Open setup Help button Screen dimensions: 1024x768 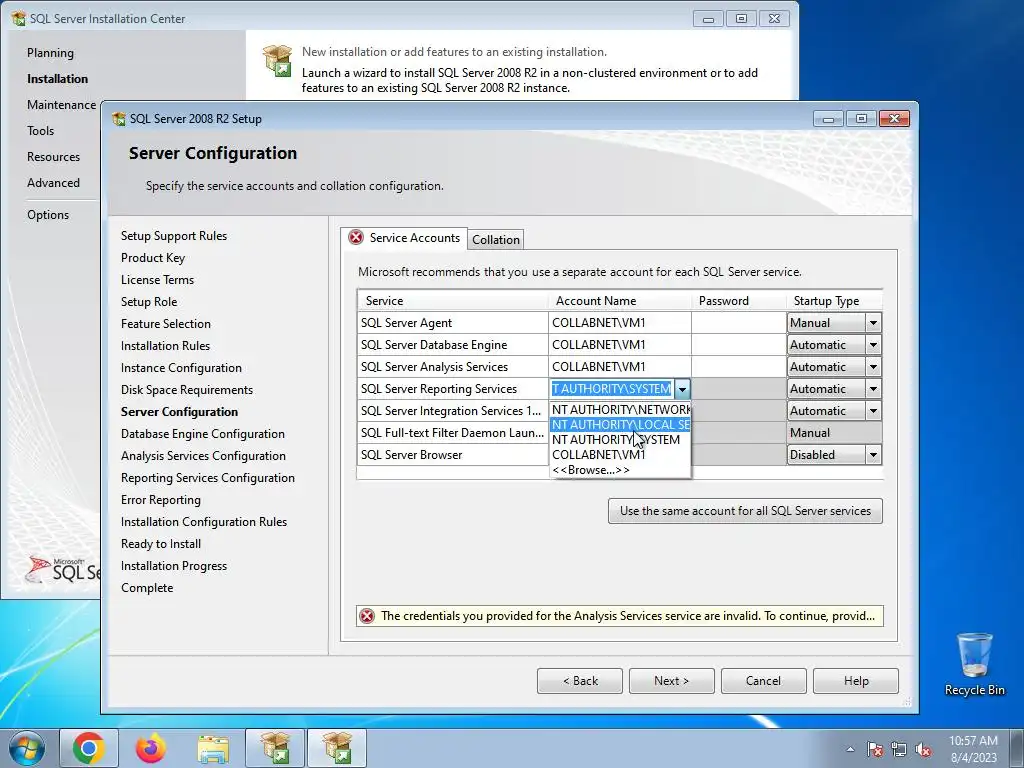[856, 680]
